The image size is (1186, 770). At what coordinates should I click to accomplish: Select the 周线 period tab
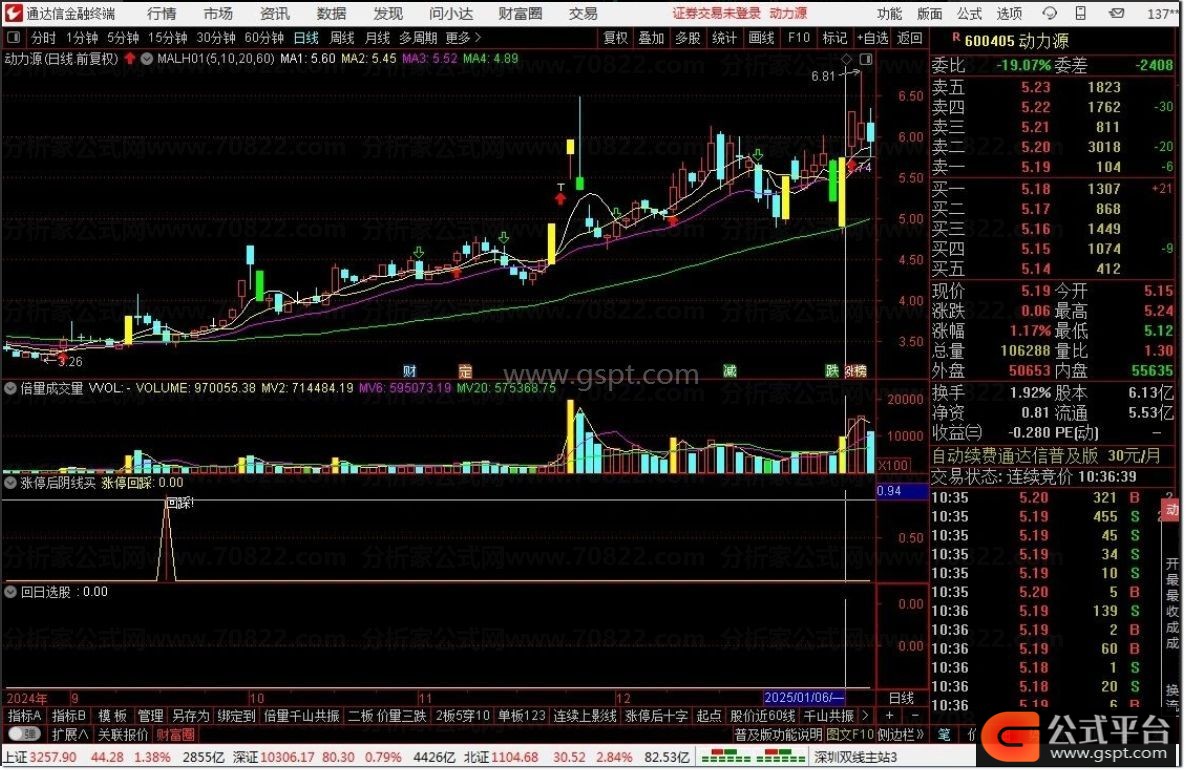point(342,38)
